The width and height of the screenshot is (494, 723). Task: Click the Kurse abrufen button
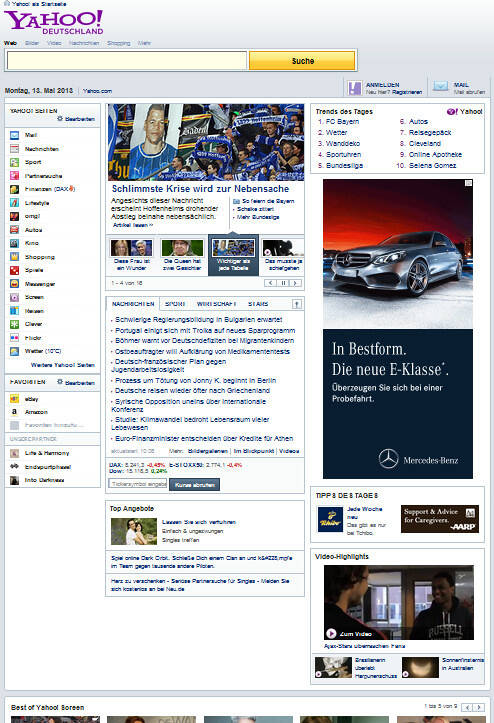194,485
